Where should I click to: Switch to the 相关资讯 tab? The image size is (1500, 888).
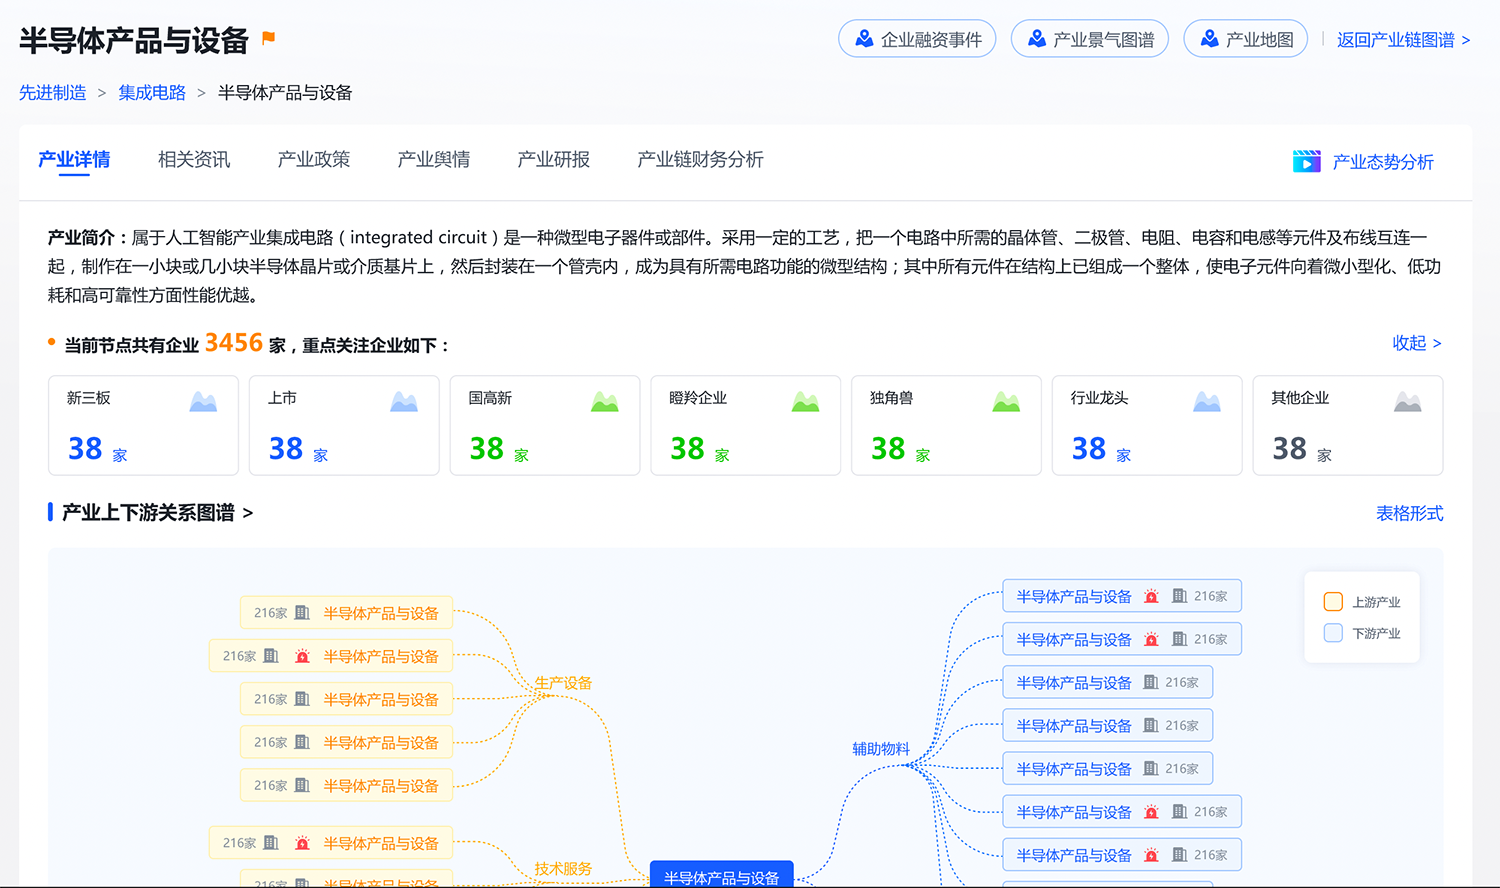(194, 160)
